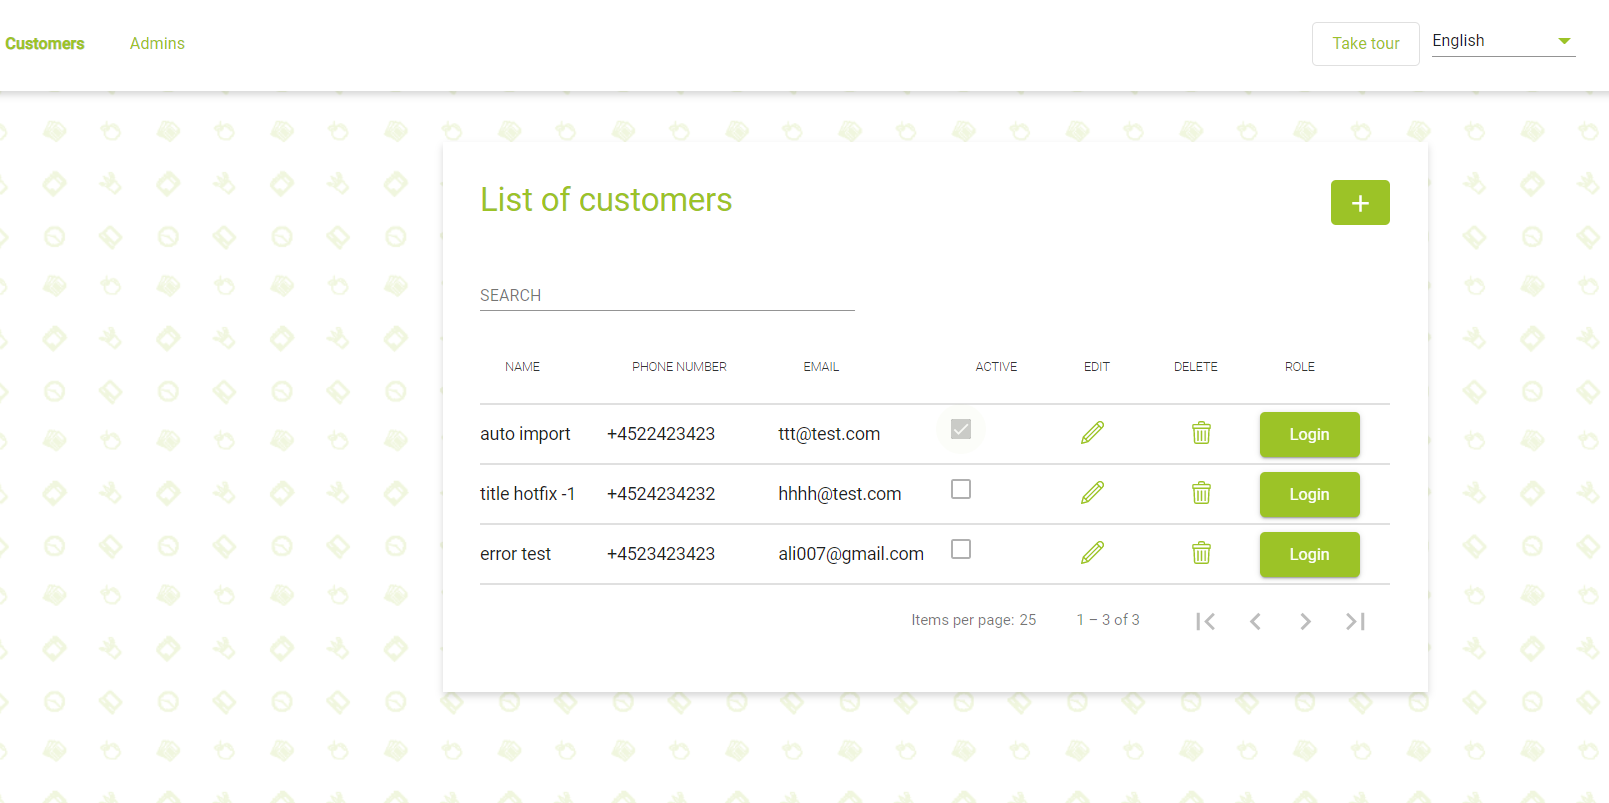Edit the auto import customer
The image size is (1609, 803).
[1092, 433]
